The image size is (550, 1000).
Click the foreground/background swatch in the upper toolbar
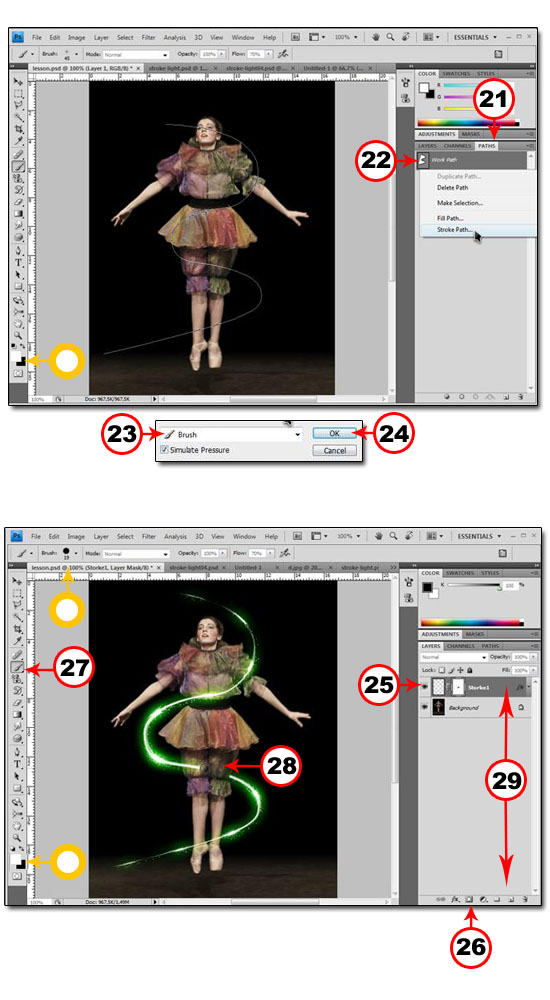click(19, 357)
